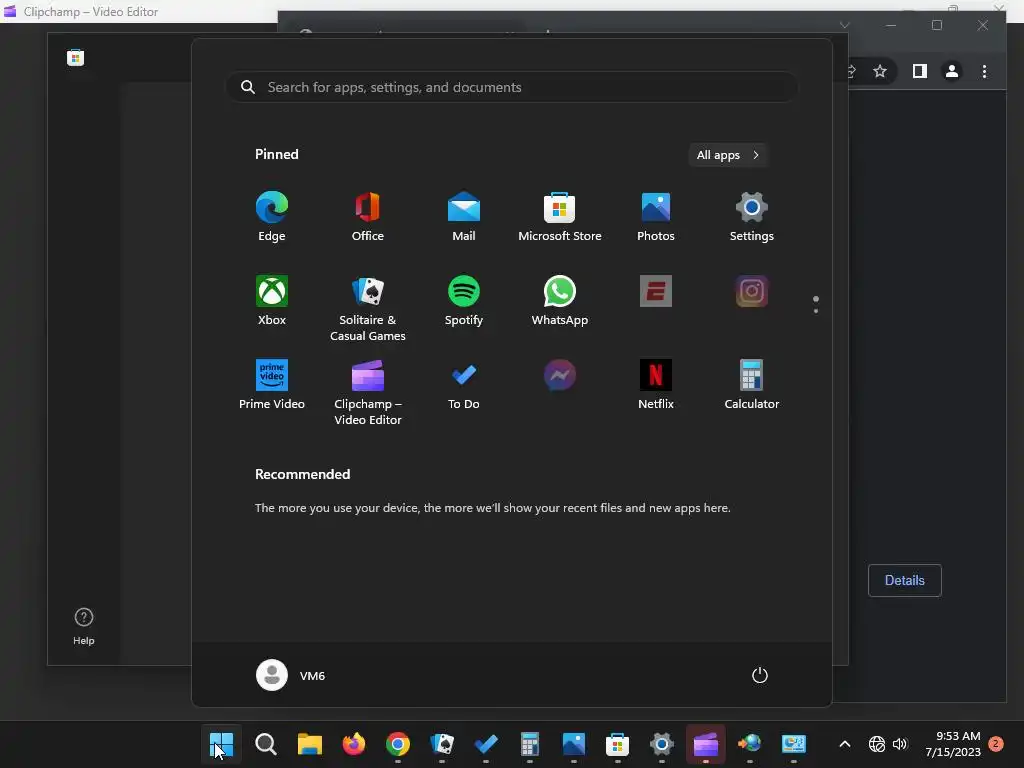Open Settings from pinned apps
The height and width of the screenshot is (768, 1024).
pos(752,217)
